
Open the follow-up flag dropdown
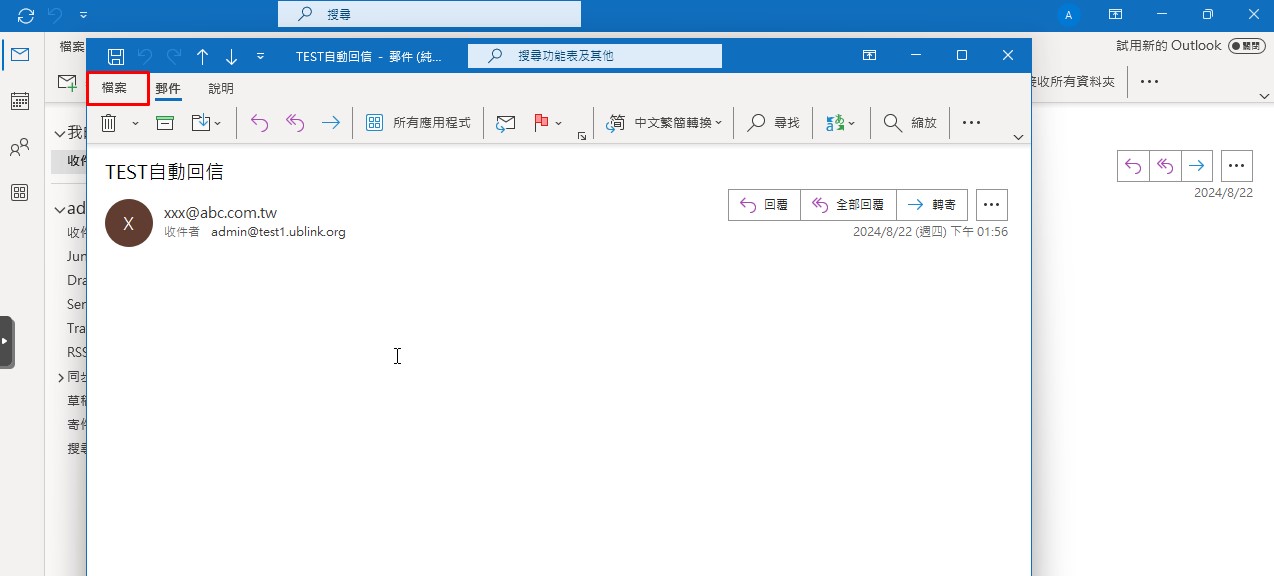(558, 123)
